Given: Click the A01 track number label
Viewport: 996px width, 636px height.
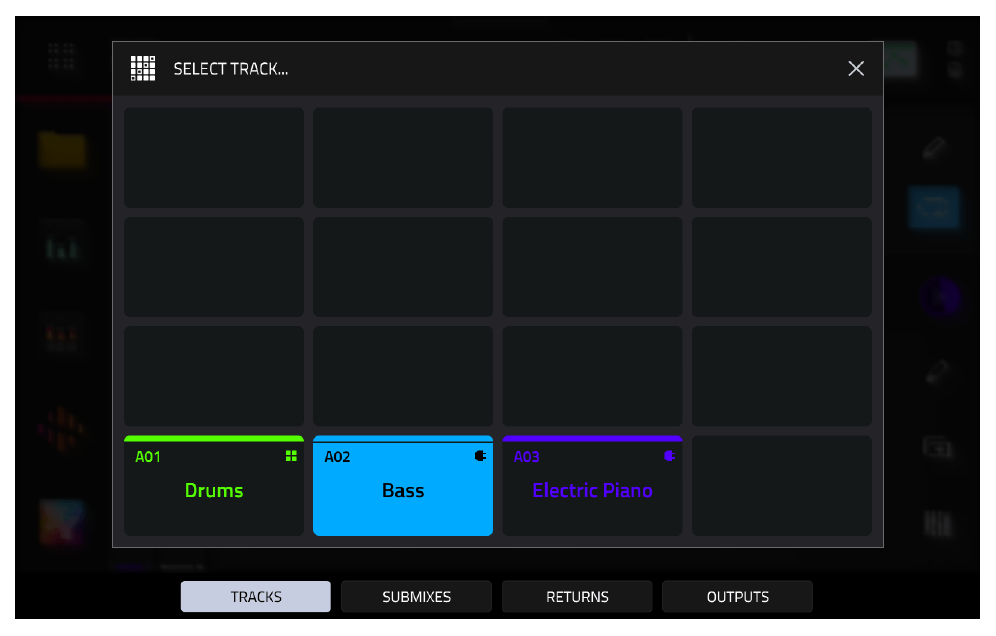Looking at the screenshot, I should coord(148,457).
